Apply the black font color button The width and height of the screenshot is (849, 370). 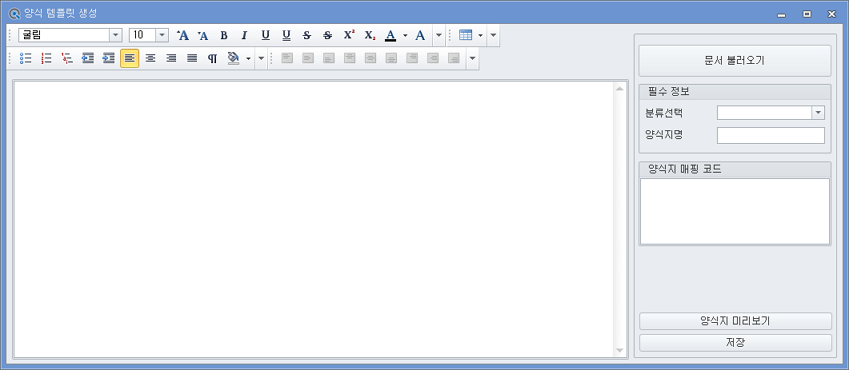click(x=390, y=35)
